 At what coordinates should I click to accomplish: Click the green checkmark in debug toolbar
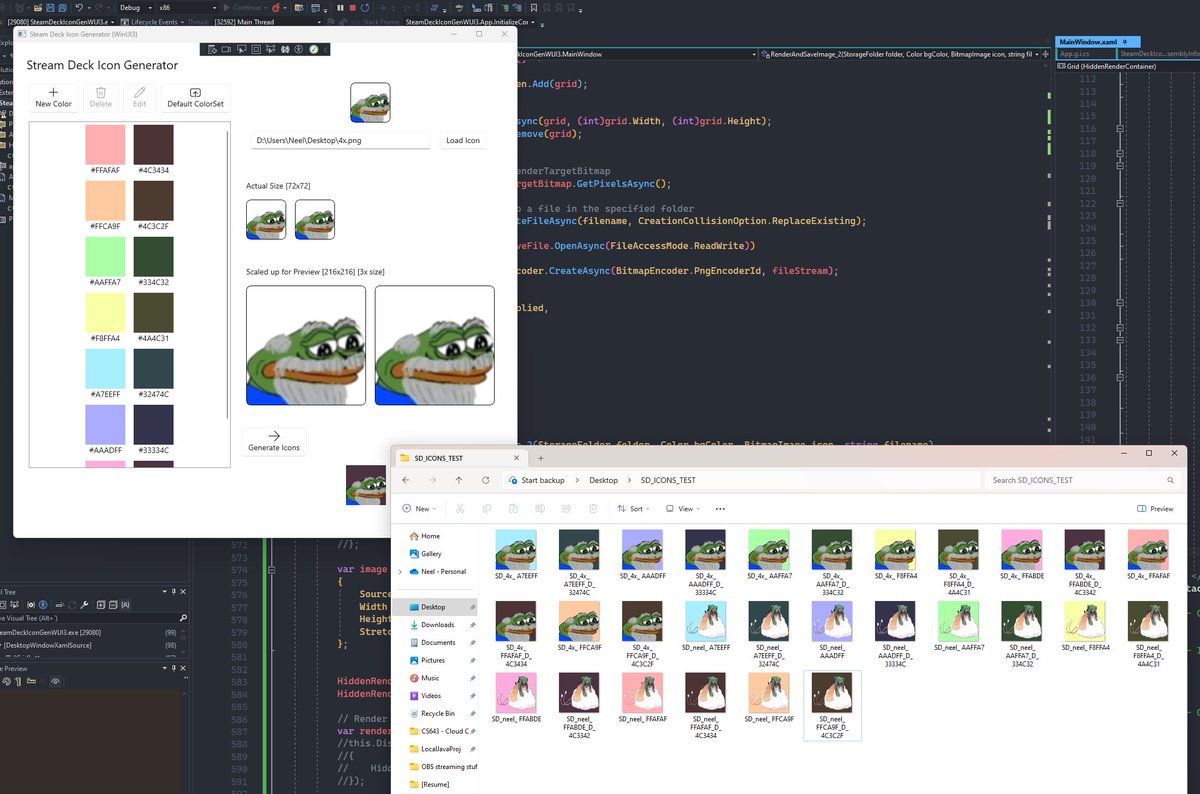(x=313, y=49)
